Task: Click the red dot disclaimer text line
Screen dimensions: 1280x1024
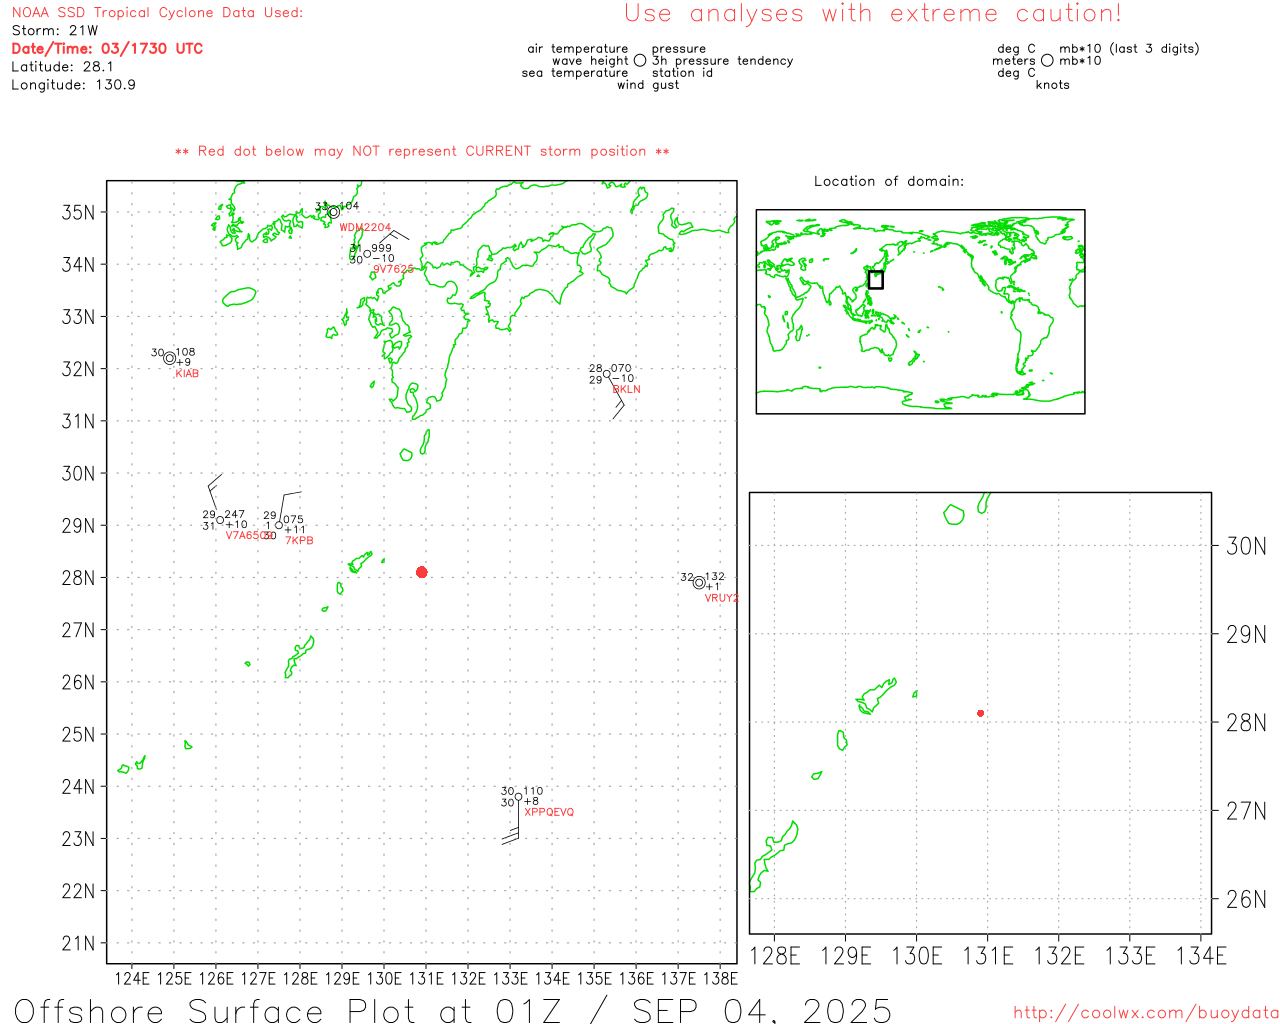Action: [x=422, y=151]
